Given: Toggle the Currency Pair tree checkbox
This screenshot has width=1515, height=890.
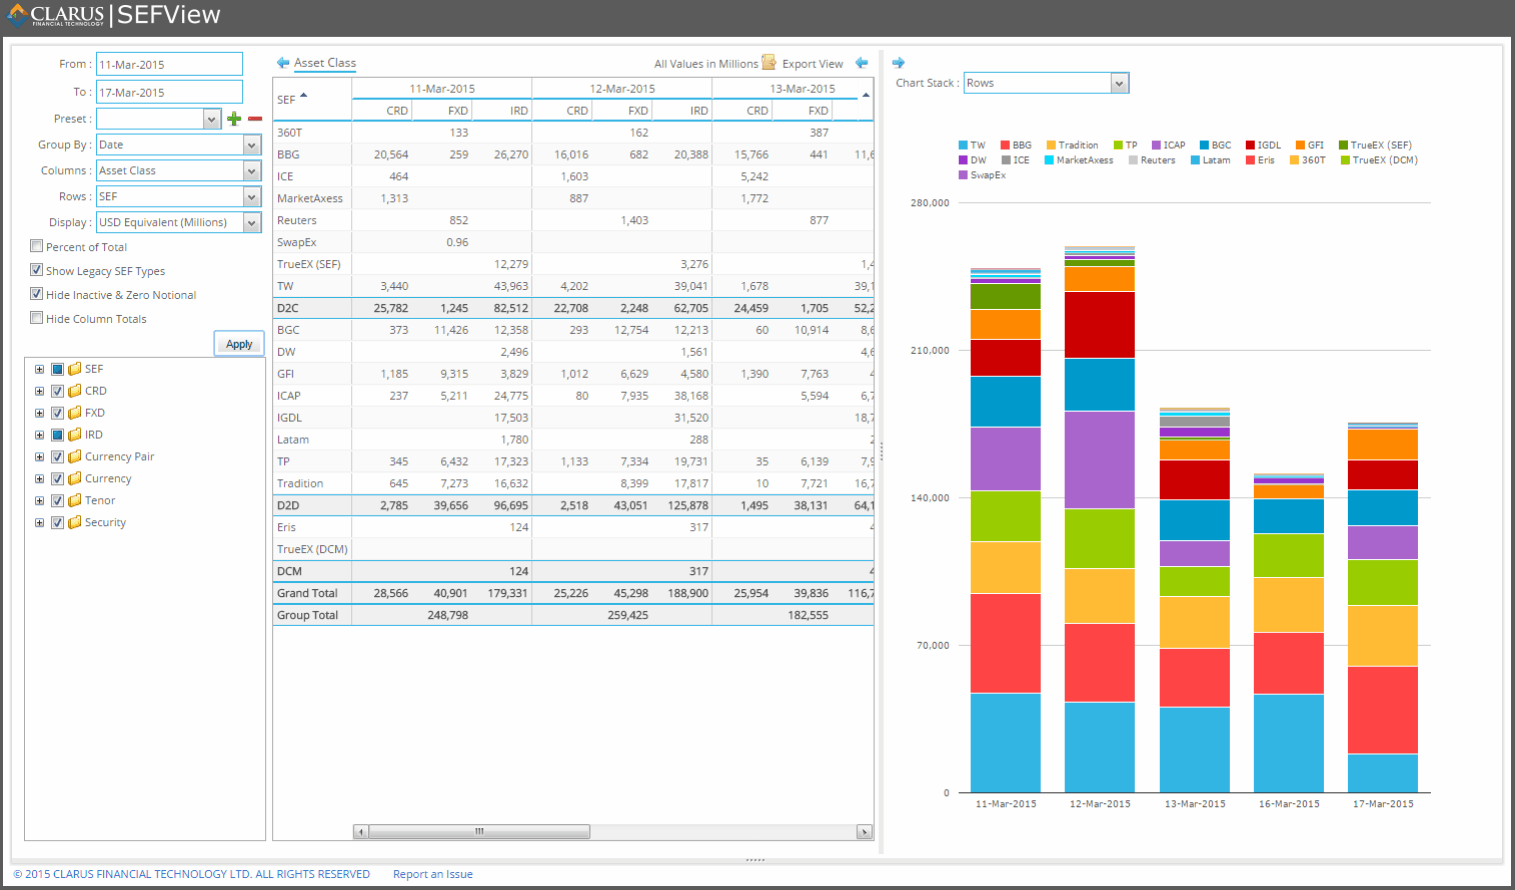Looking at the screenshot, I should tap(58, 457).
